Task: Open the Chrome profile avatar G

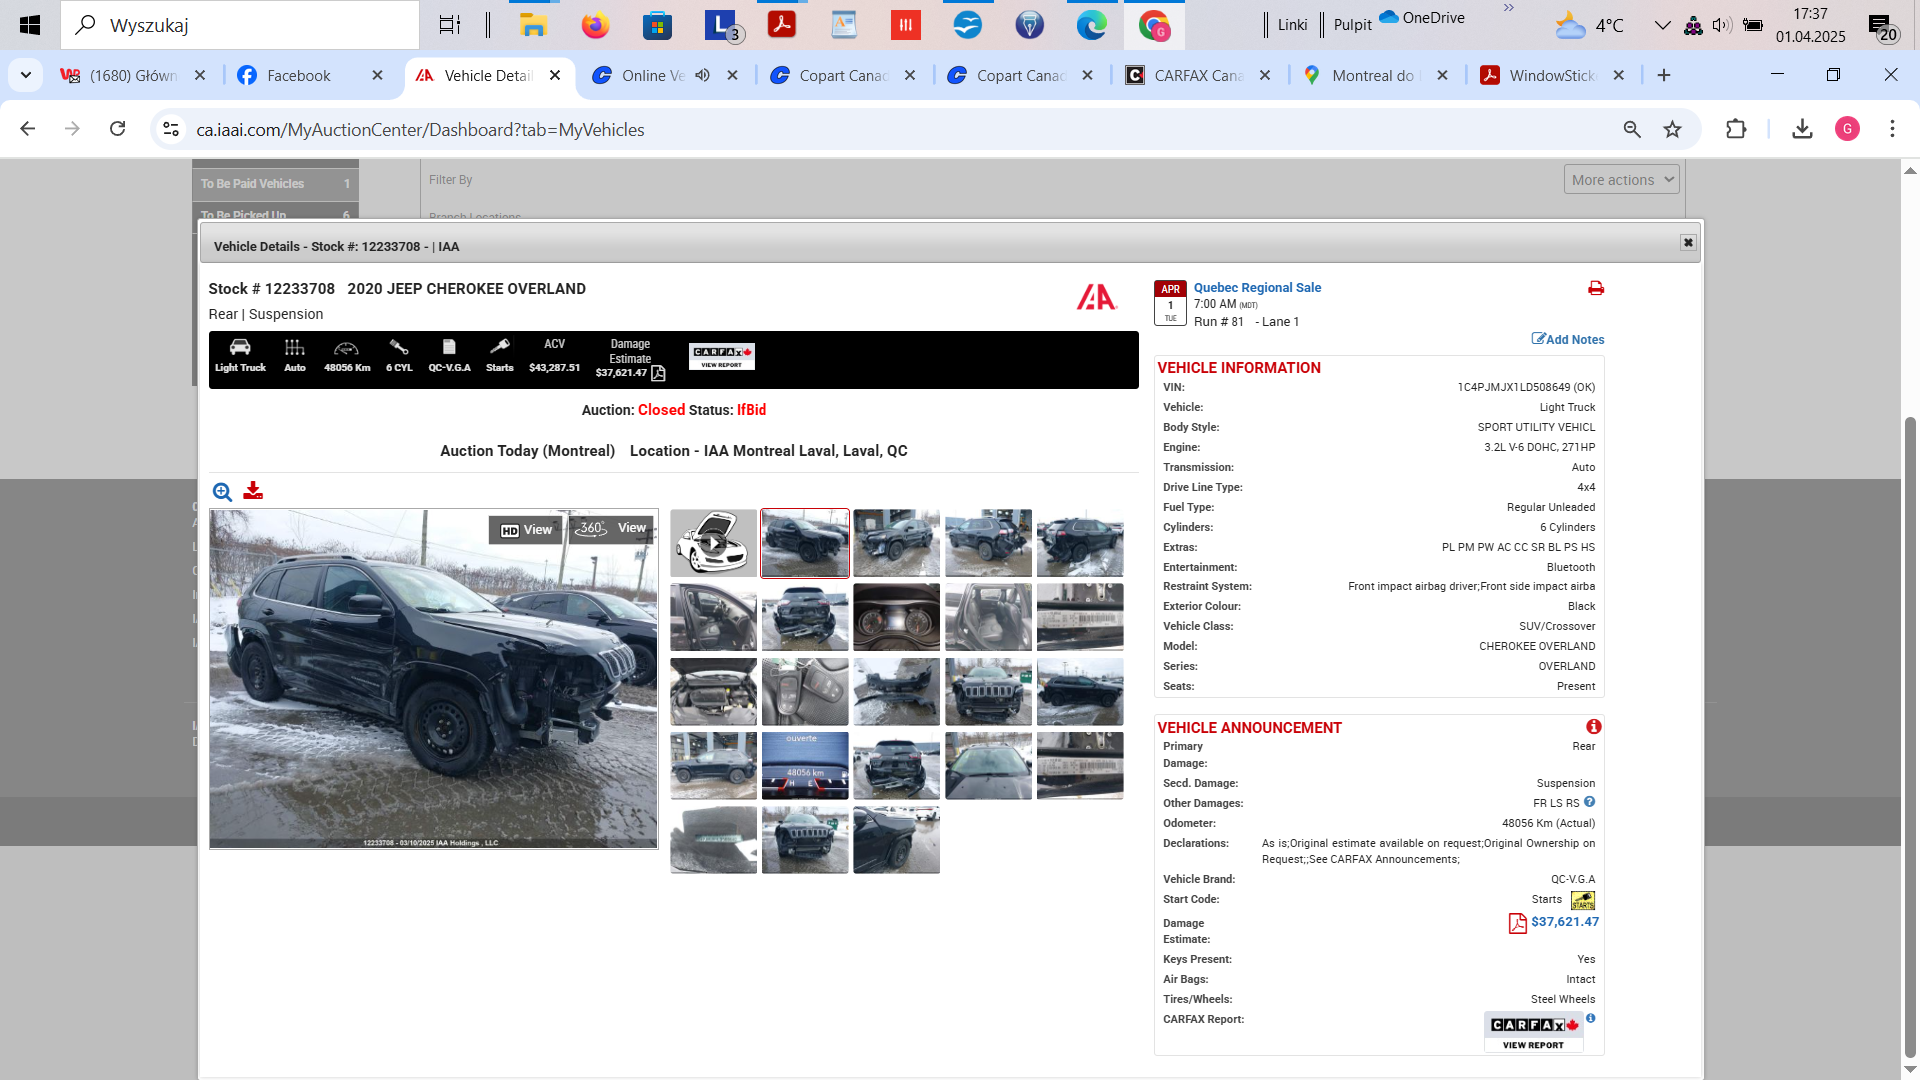Action: click(x=1847, y=129)
